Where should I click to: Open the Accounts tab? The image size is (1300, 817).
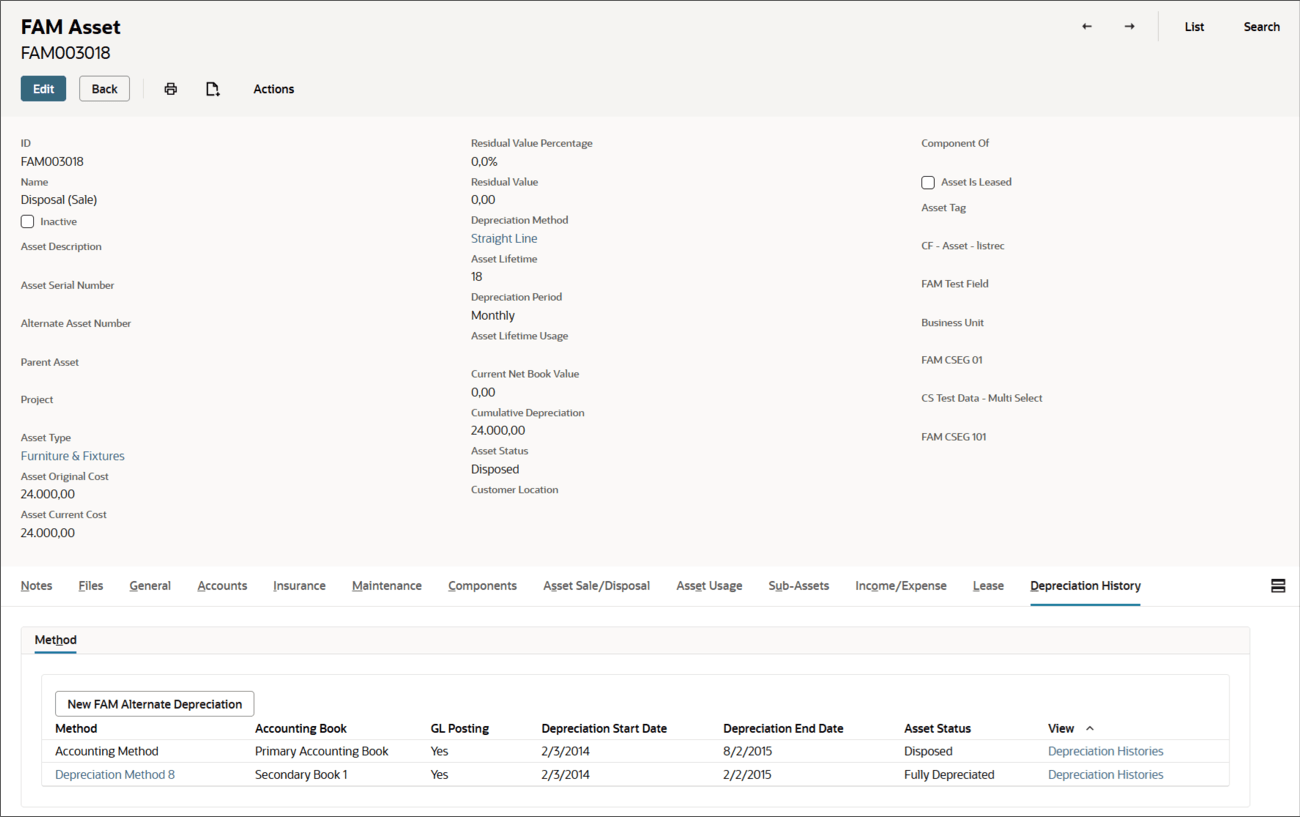coord(222,585)
